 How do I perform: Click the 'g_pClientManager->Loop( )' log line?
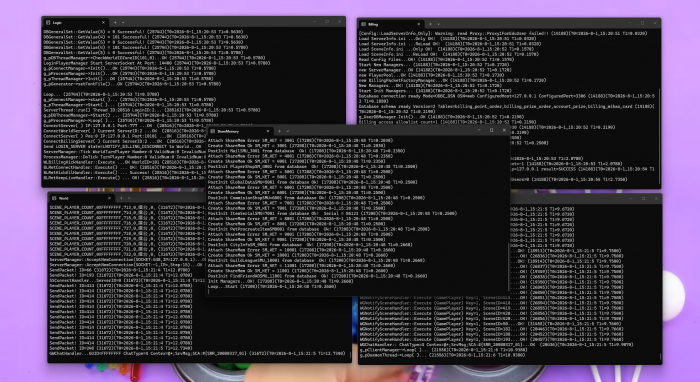443,350
